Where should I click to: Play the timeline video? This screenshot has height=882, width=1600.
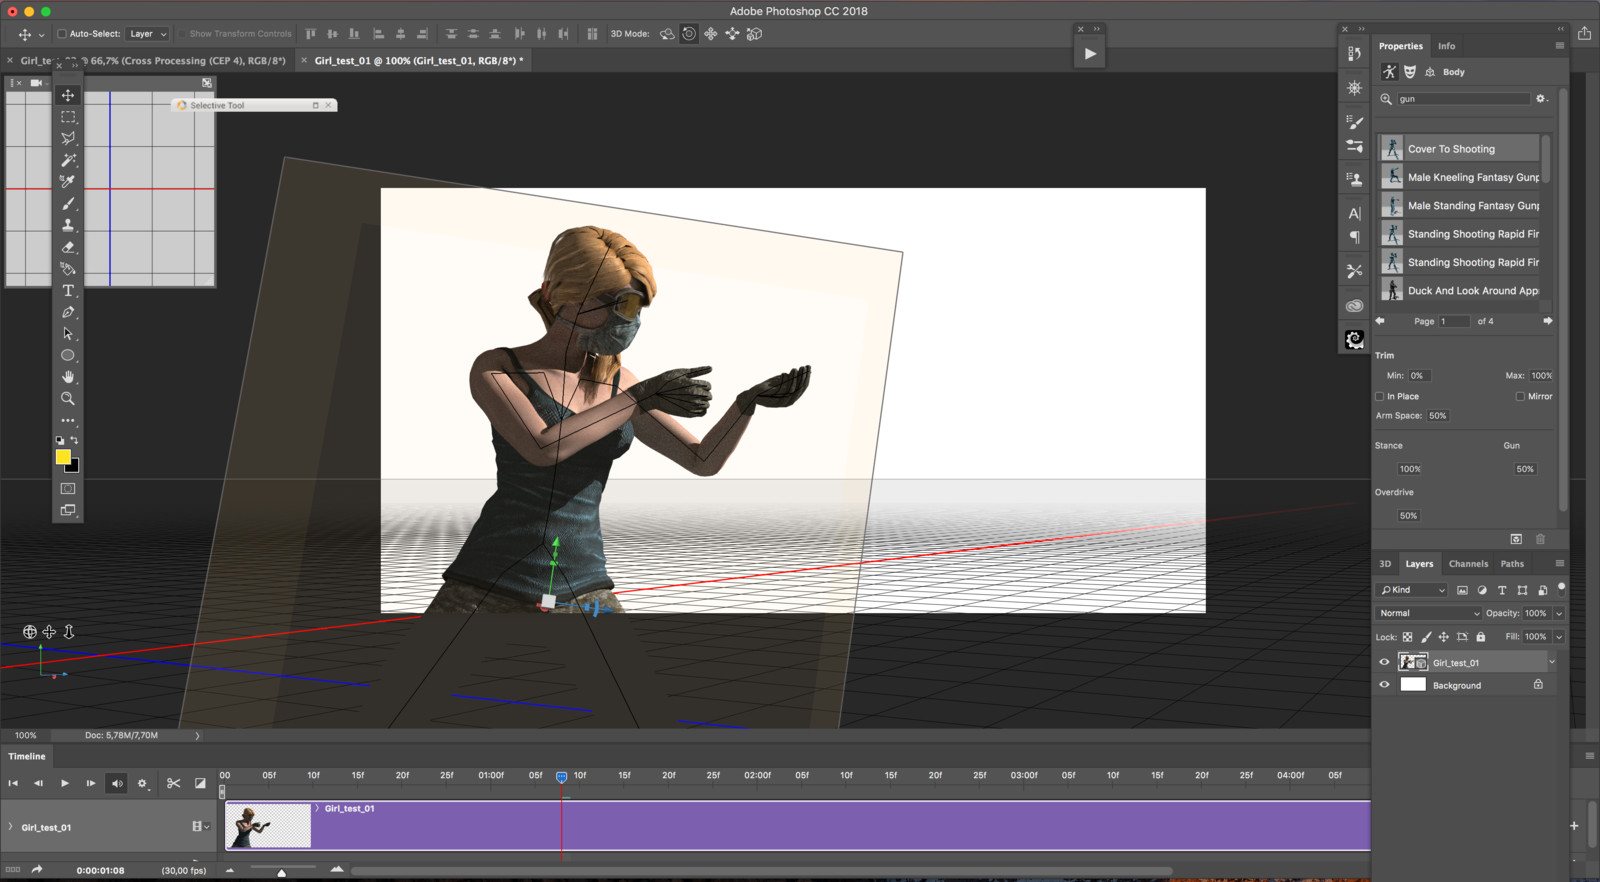tap(65, 783)
